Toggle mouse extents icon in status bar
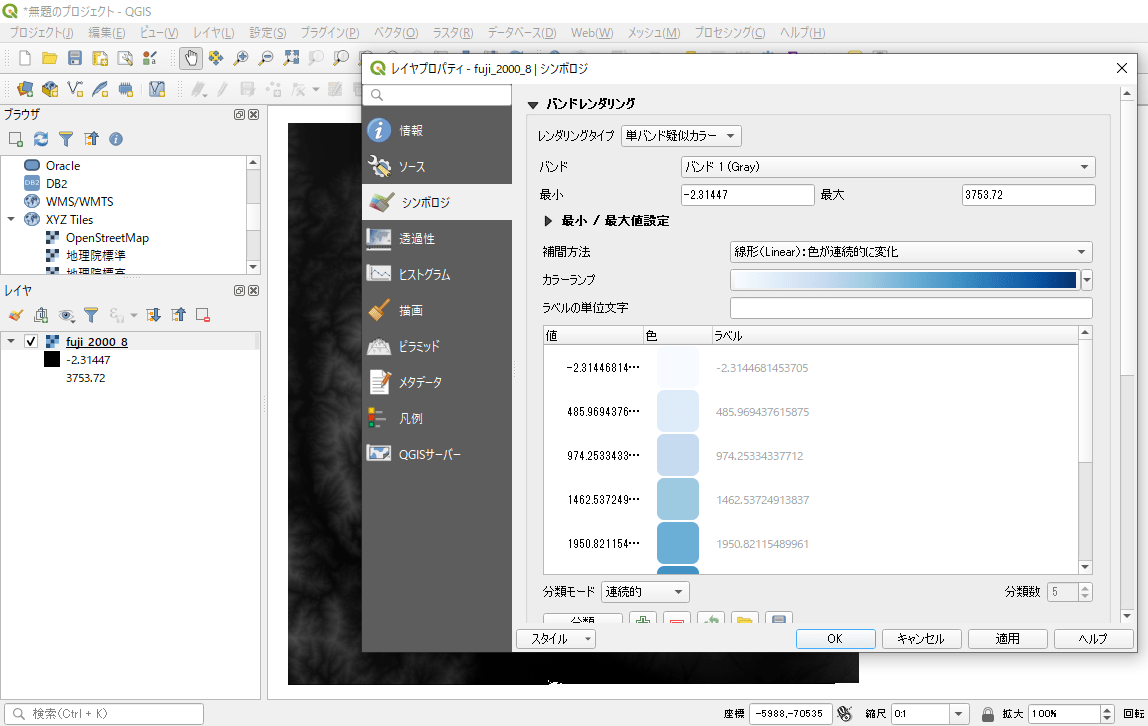 click(x=845, y=714)
